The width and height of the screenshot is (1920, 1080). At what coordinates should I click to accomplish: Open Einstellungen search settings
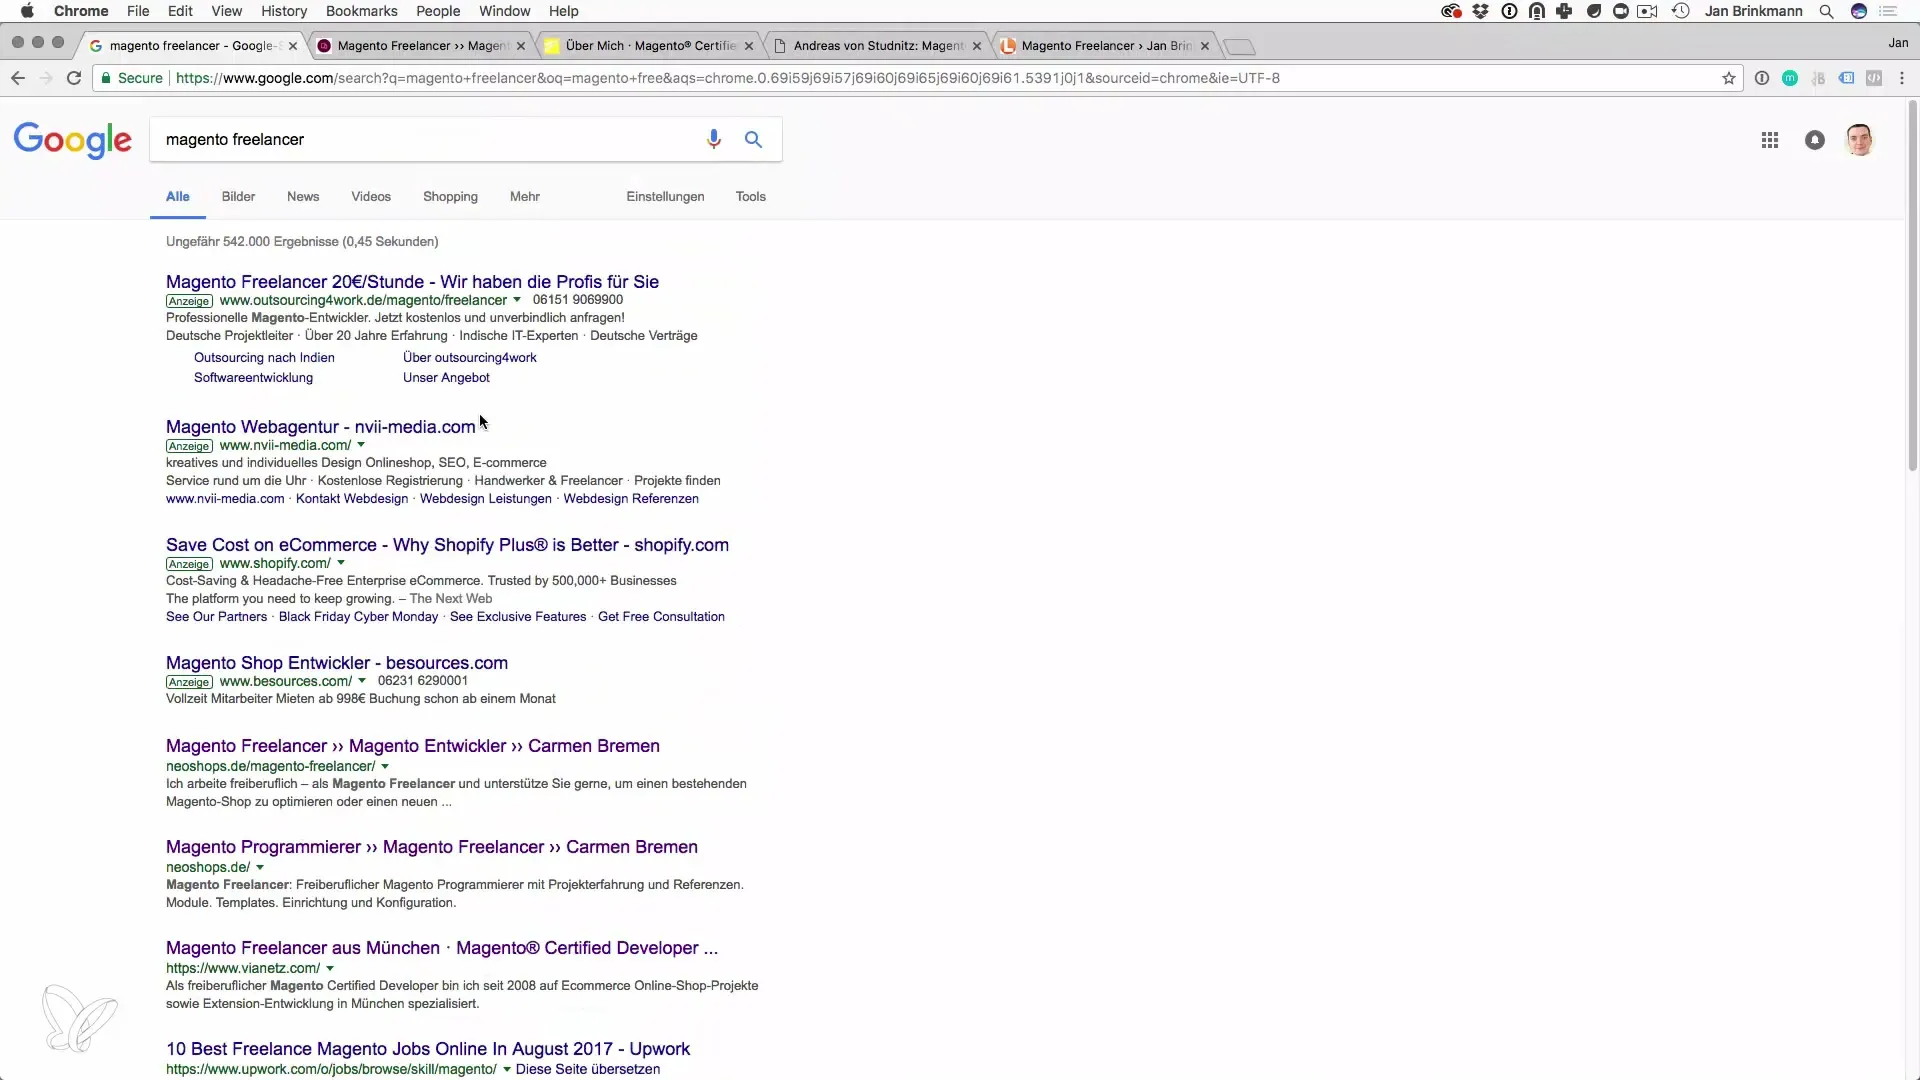pos(665,197)
